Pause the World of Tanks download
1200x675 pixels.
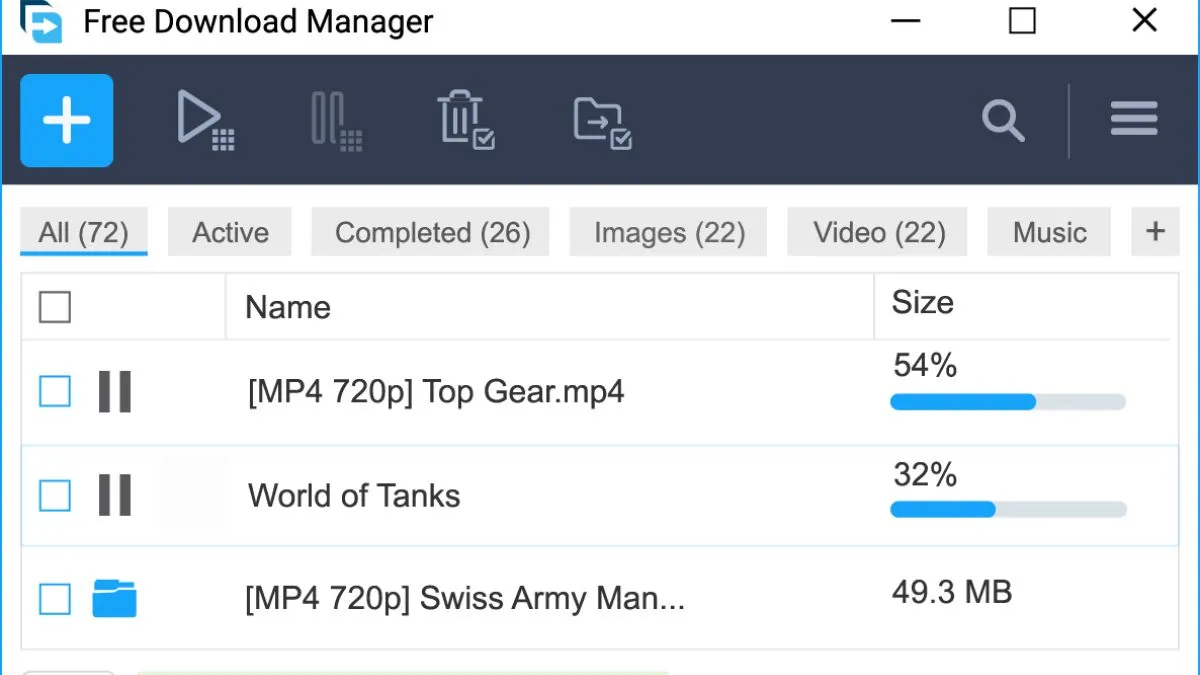pyautogui.click(x=114, y=496)
